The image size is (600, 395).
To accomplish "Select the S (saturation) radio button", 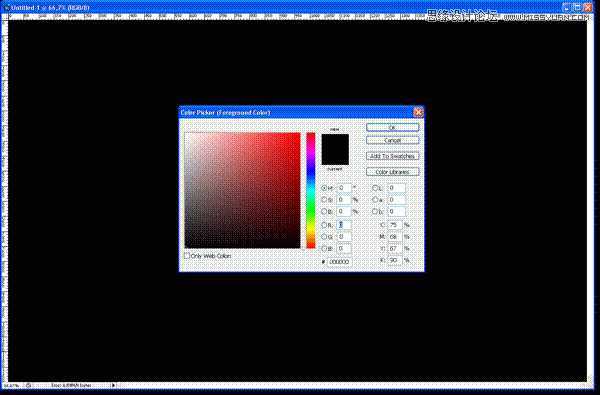I will (x=324, y=199).
